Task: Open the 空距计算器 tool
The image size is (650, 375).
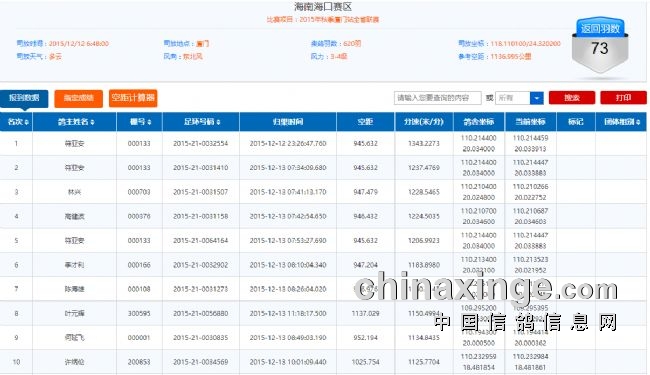Action: 133,98
